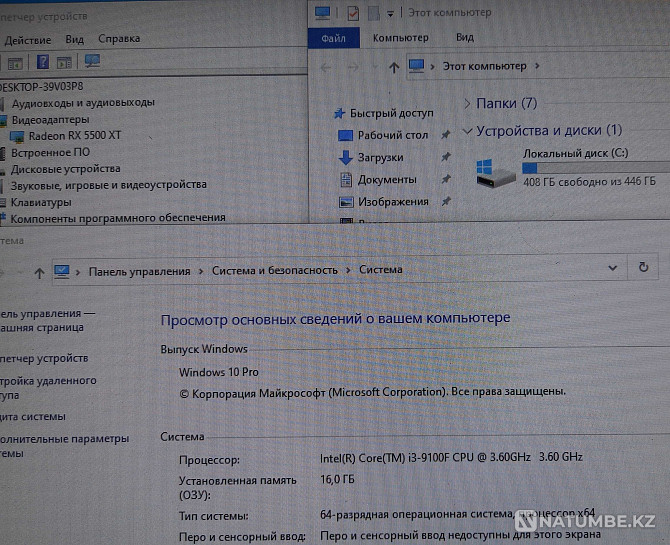Screen dimensions: 670x545
Task: Click the Up arrow in Explorer
Action: [x=394, y=67]
